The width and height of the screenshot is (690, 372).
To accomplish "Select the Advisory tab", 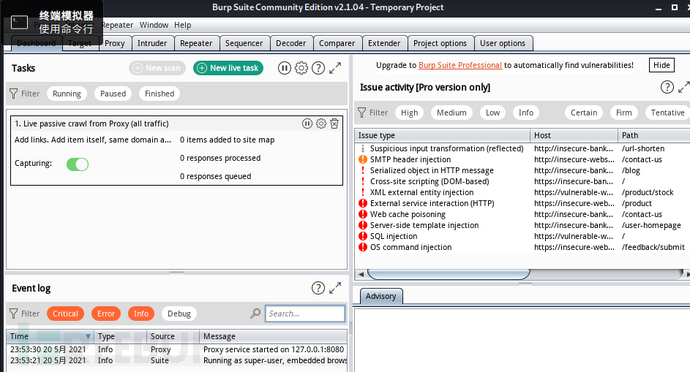I will coord(381,296).
